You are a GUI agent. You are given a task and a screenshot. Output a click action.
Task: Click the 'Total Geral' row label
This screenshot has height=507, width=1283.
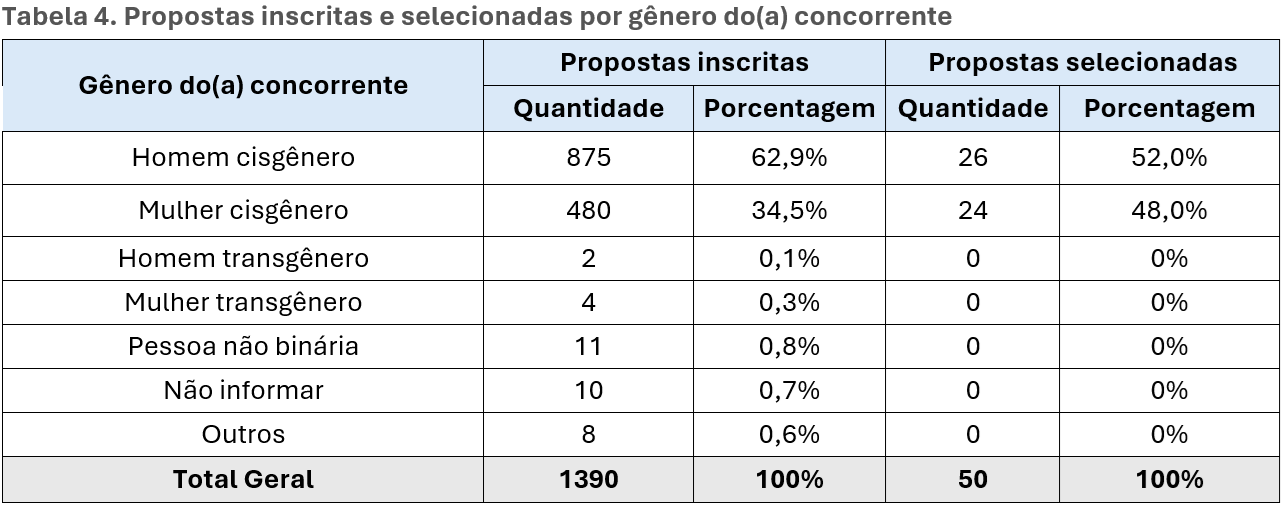click(243, 479)
